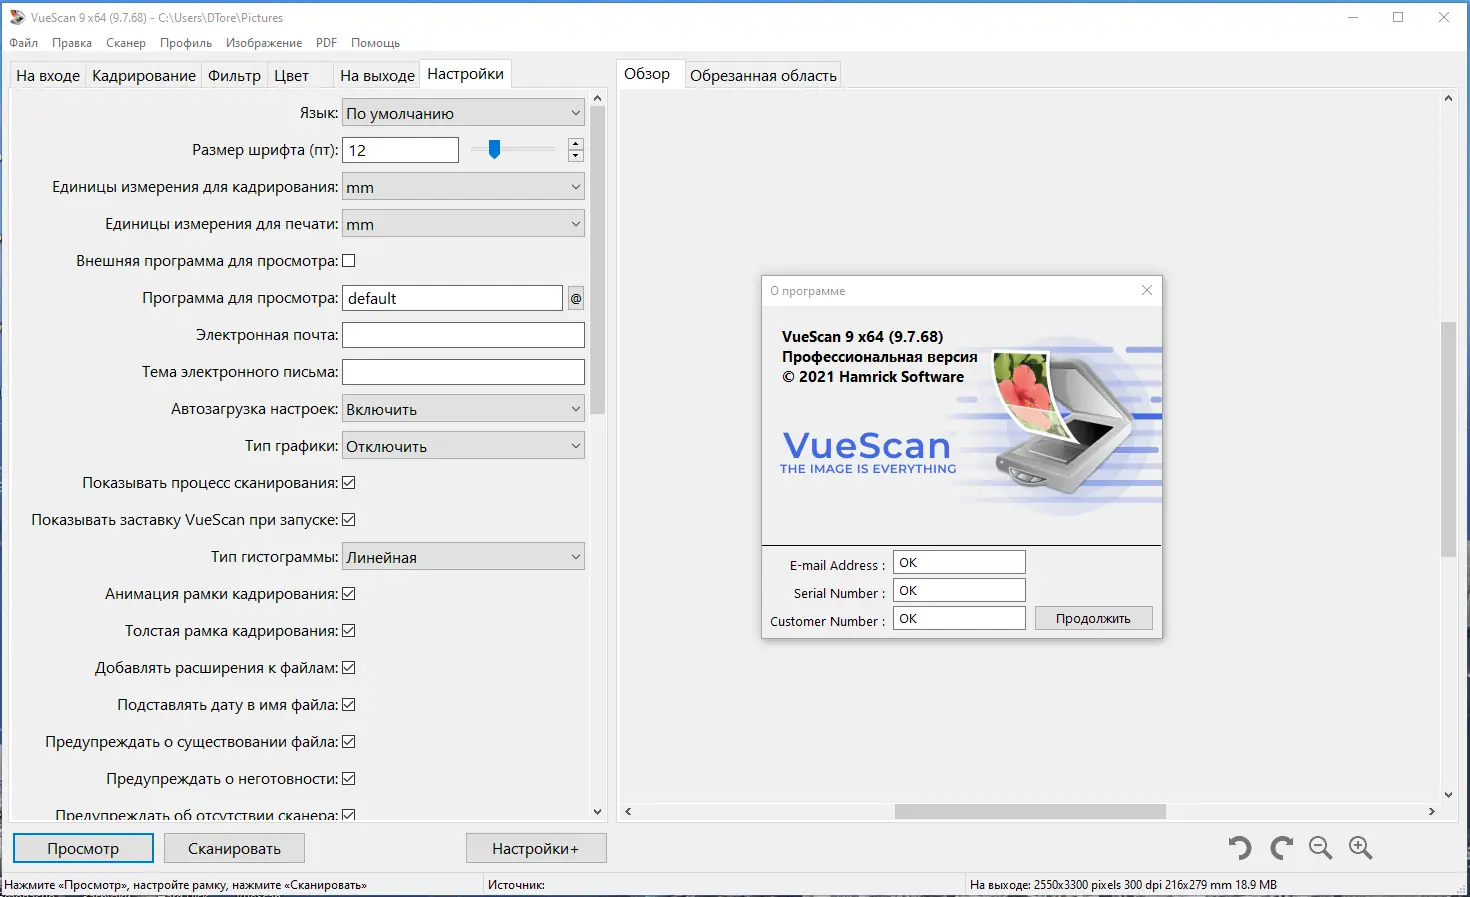The image size is (1470, 897).
Task: Uncheck the thick cropping frame option
Action: coord(348,630)
